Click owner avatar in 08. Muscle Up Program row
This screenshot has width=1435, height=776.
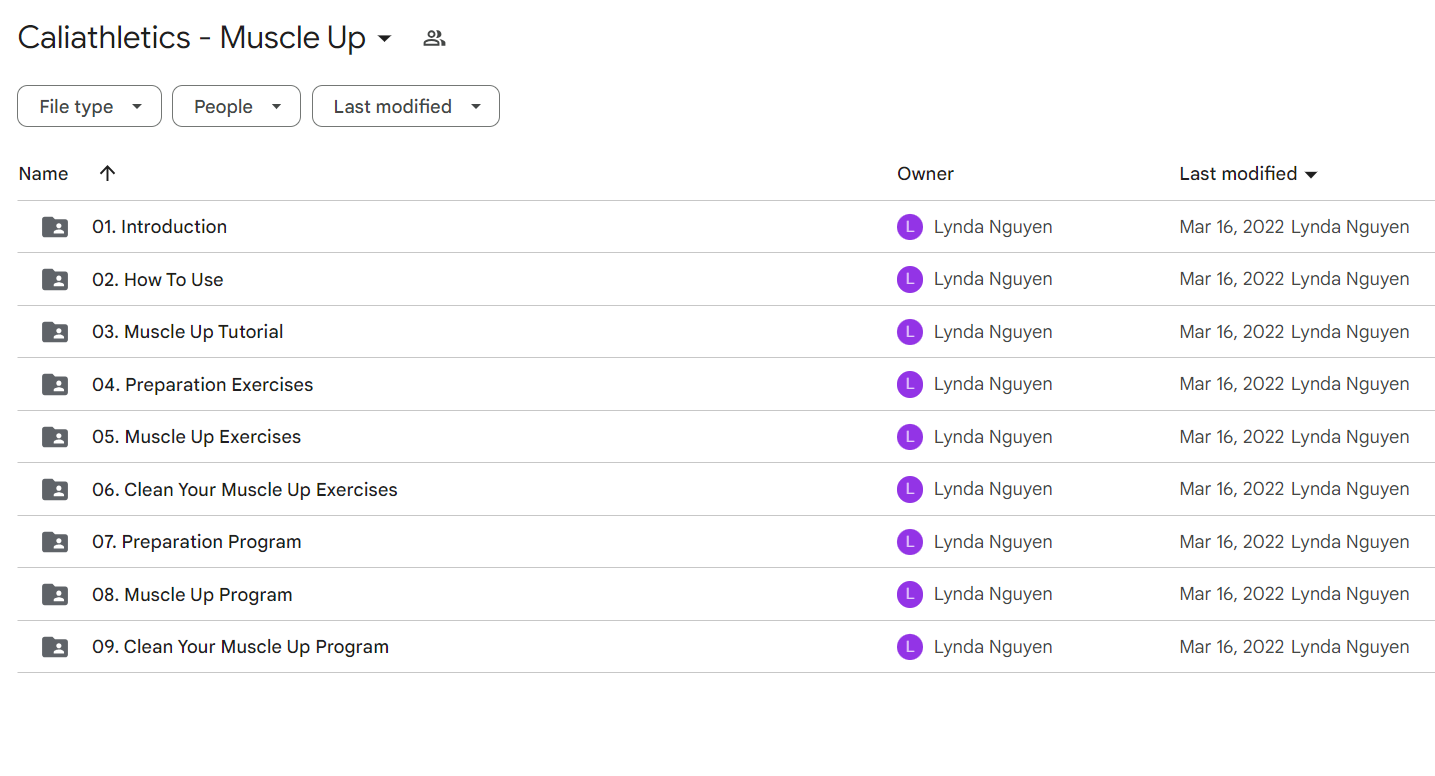[909, 594]
